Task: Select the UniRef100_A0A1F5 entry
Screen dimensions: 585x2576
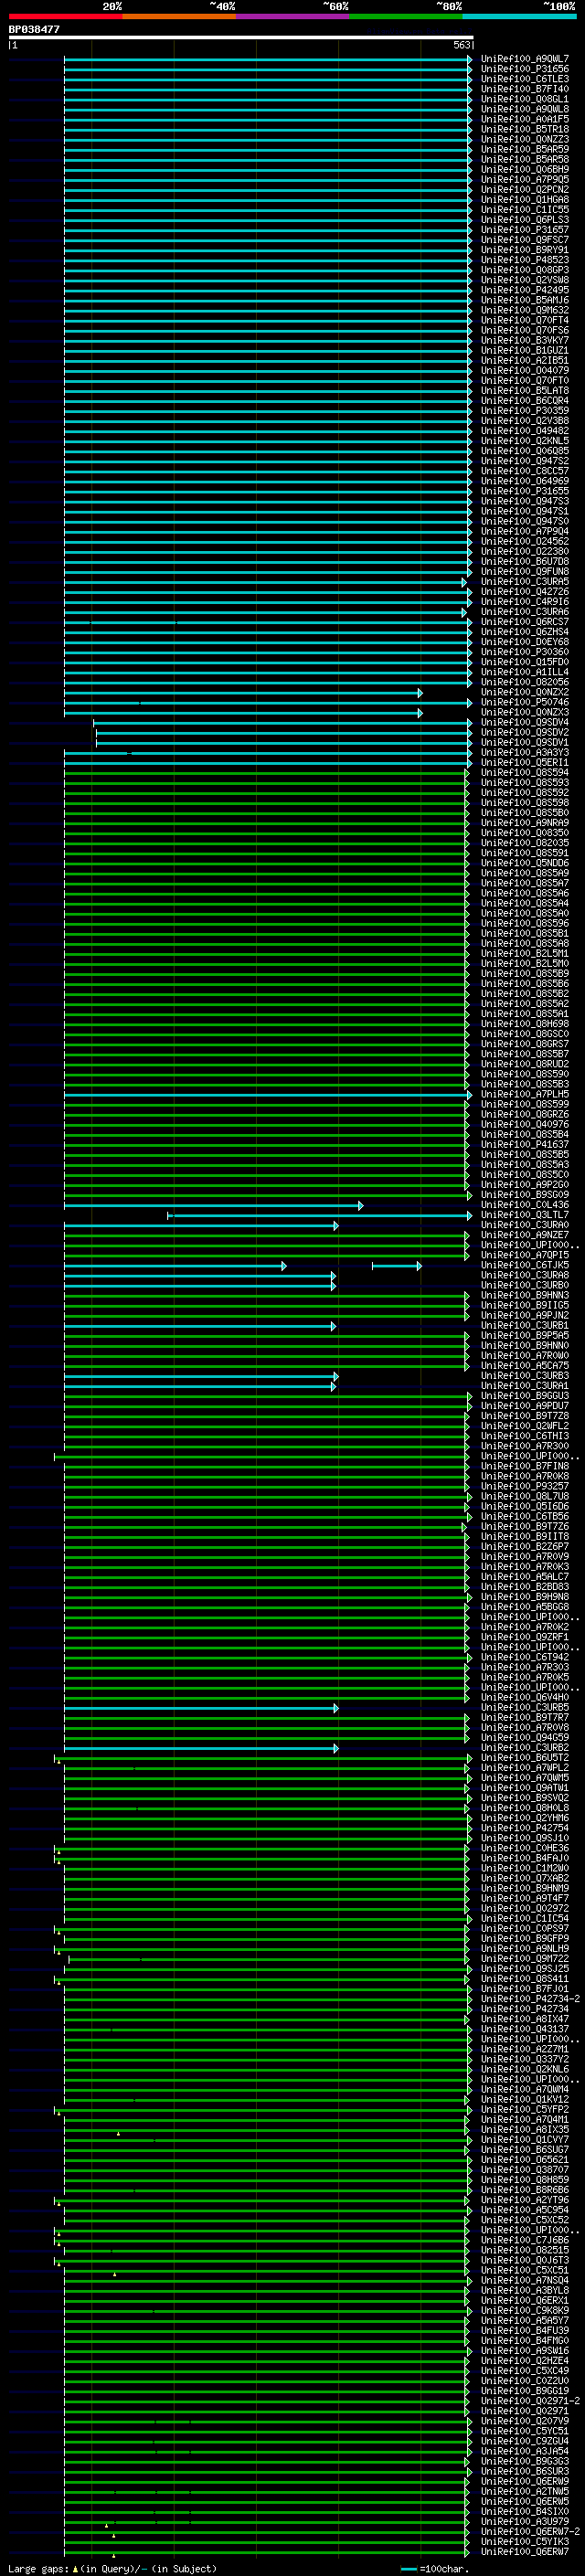Action: [525, 119]
